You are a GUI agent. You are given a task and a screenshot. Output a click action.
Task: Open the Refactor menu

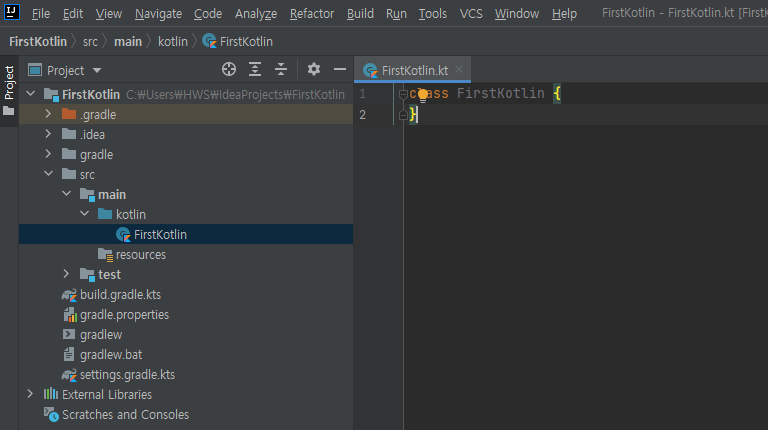312,14
